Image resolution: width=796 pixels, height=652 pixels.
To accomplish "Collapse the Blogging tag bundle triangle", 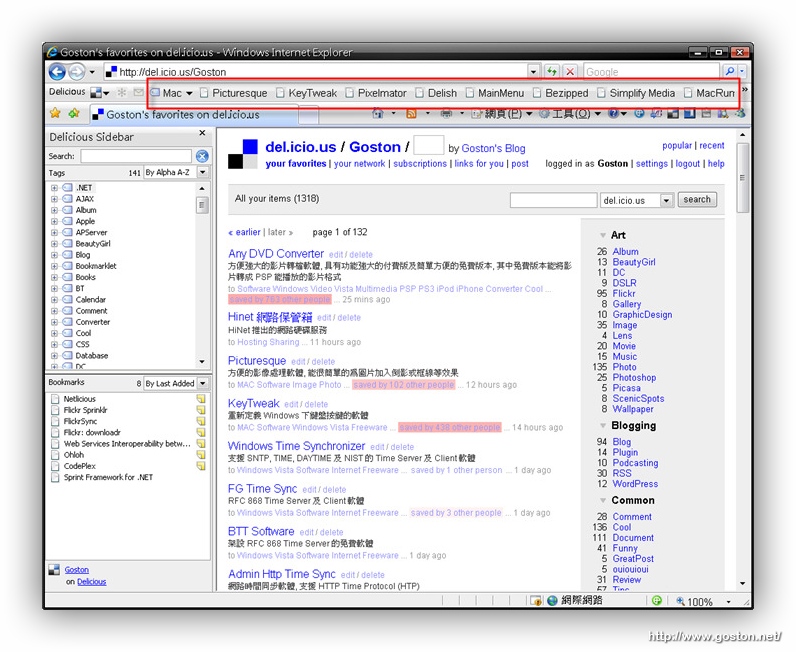I will (x=603, y=426).
